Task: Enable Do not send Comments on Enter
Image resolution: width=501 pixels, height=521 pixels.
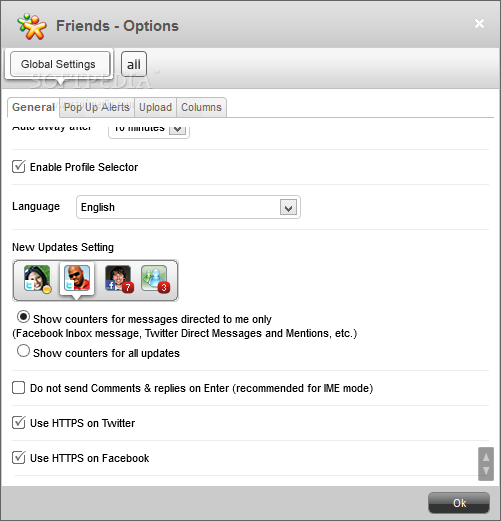Action: (19, 388)
